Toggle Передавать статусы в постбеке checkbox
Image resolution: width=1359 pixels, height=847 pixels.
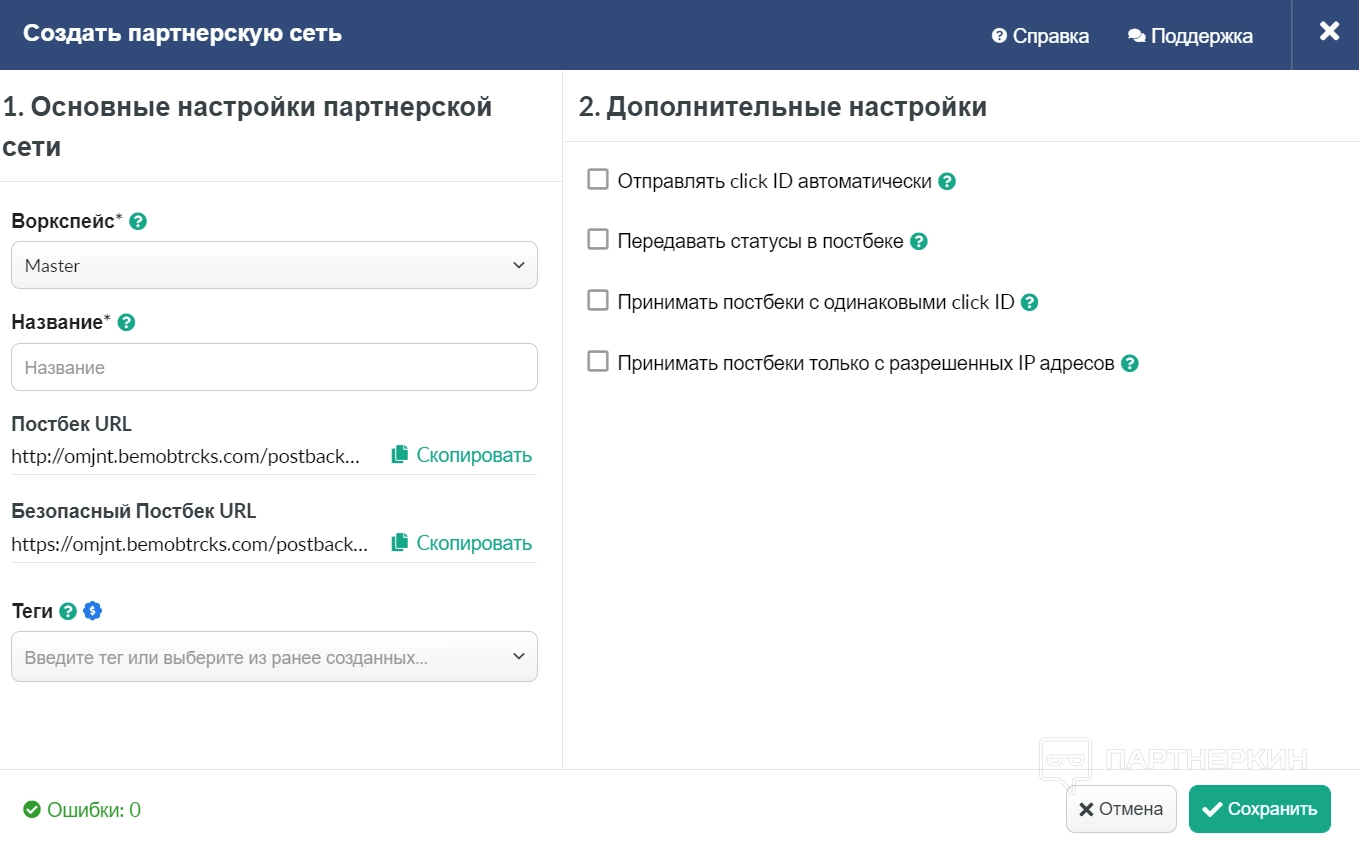pyautogui.click(x=598, y=240)
